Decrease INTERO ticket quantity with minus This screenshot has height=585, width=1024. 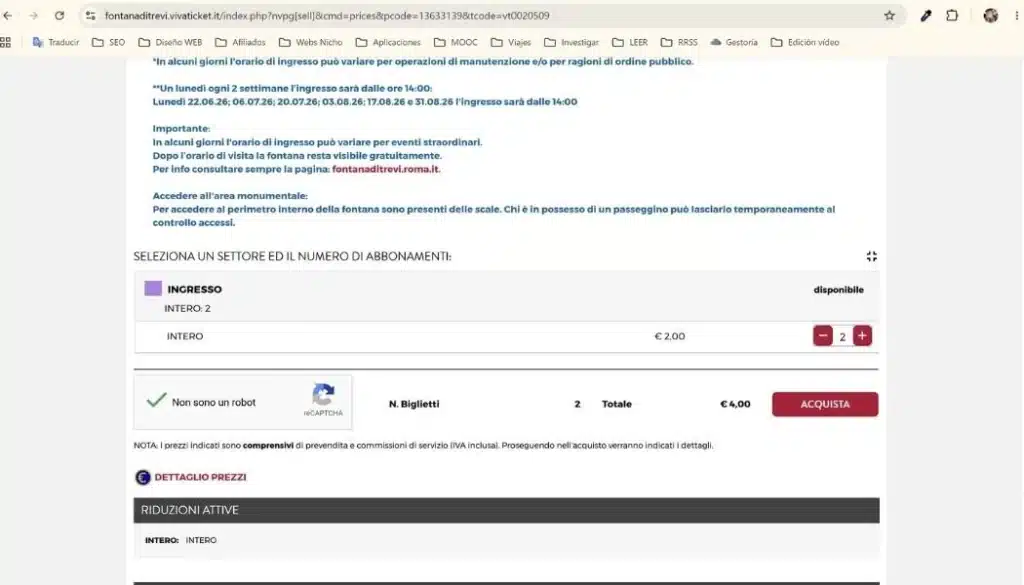coord(823,336)
